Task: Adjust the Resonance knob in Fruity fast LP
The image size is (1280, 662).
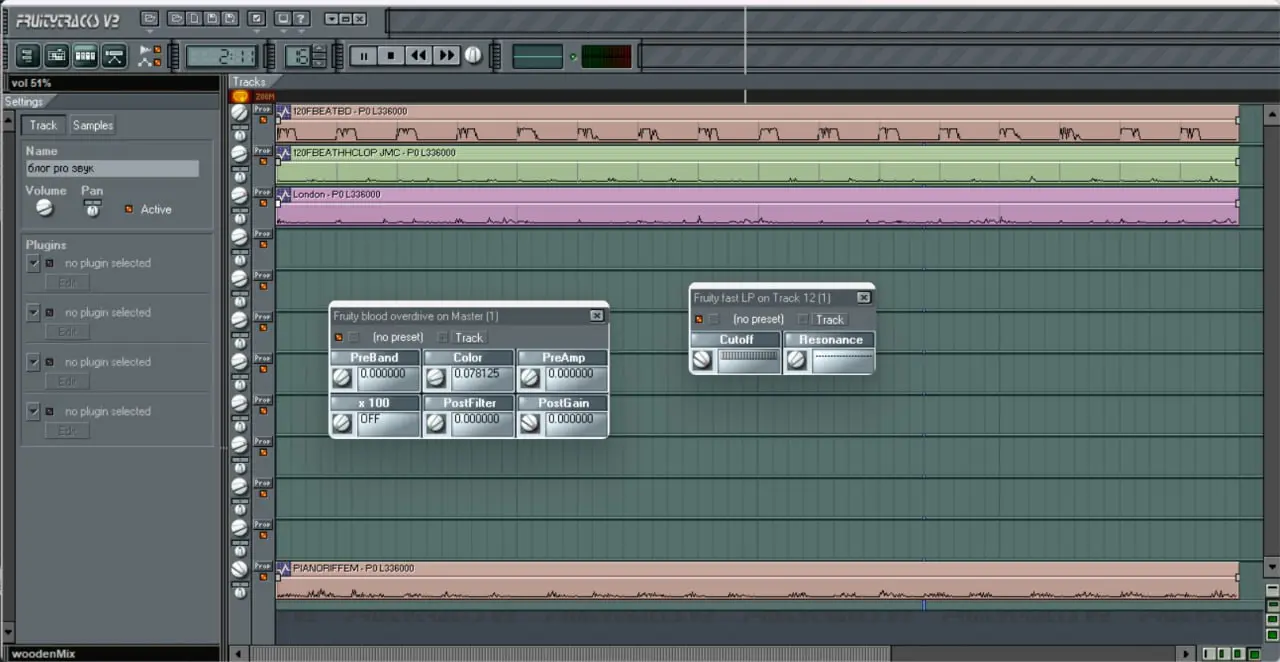Action: click(x=796, y=360)
